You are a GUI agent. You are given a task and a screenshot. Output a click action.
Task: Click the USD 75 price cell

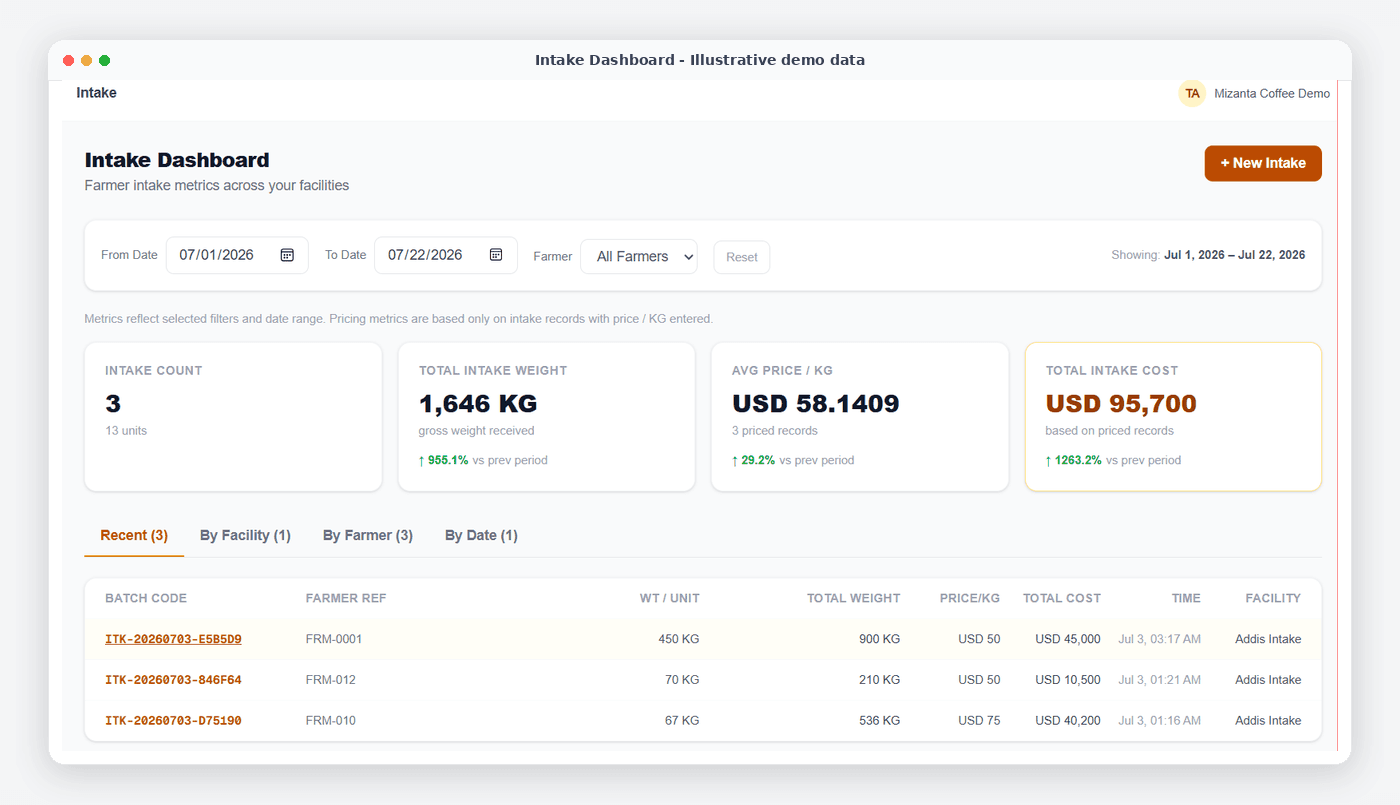click(979, 721)
